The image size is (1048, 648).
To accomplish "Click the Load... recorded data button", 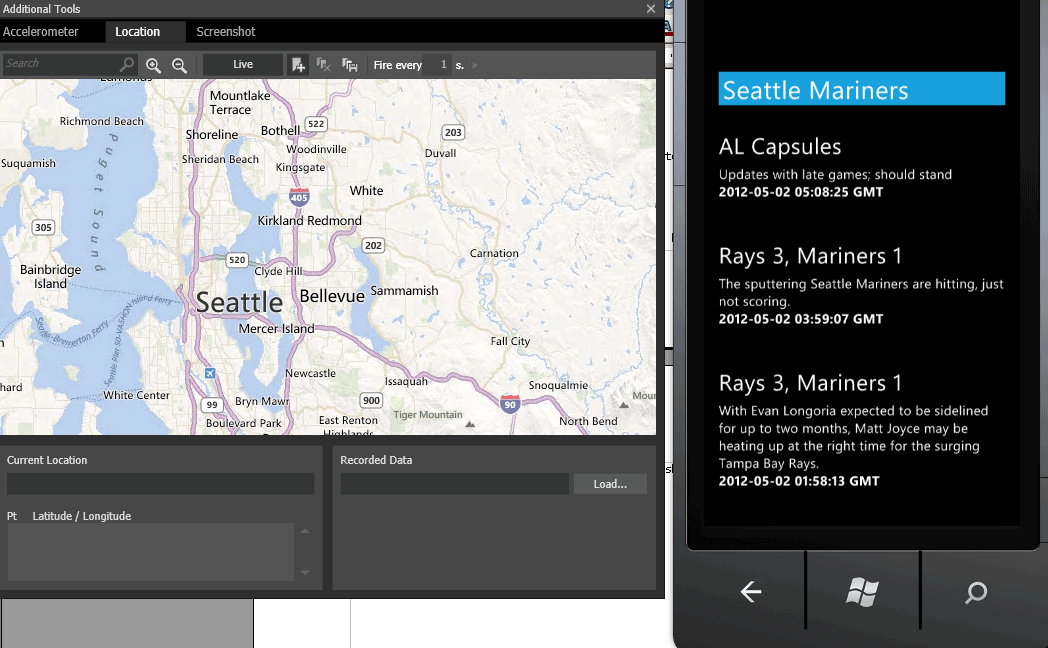I will (610, 484).
